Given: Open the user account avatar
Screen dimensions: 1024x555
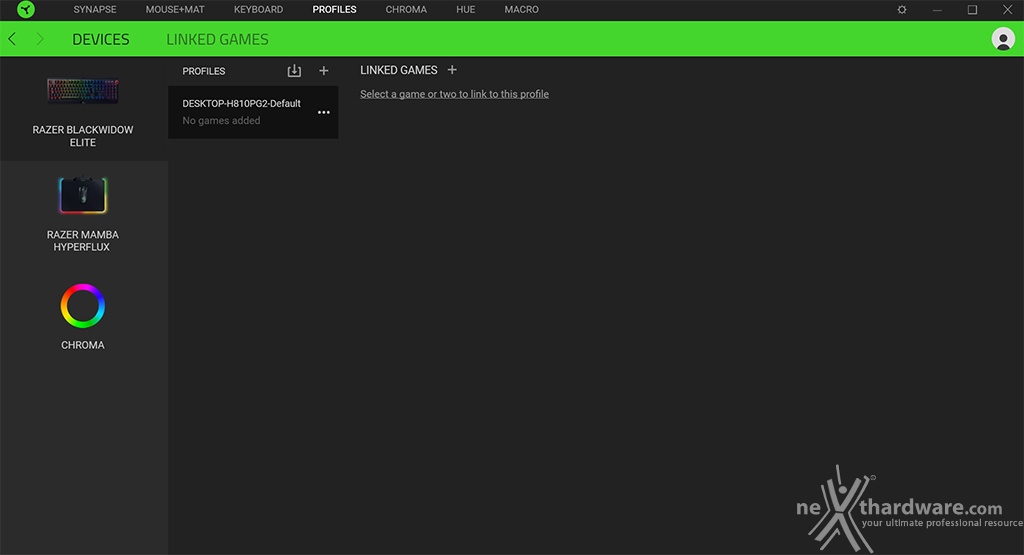Looking at the screenshot, I should click(x=1003, y=39).
